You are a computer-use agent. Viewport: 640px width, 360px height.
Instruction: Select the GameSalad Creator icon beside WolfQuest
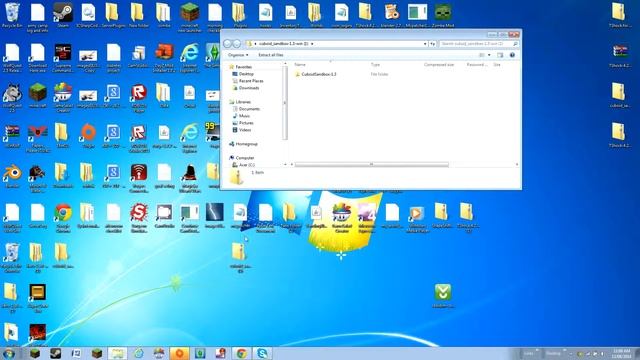click(x=63, y=97)
